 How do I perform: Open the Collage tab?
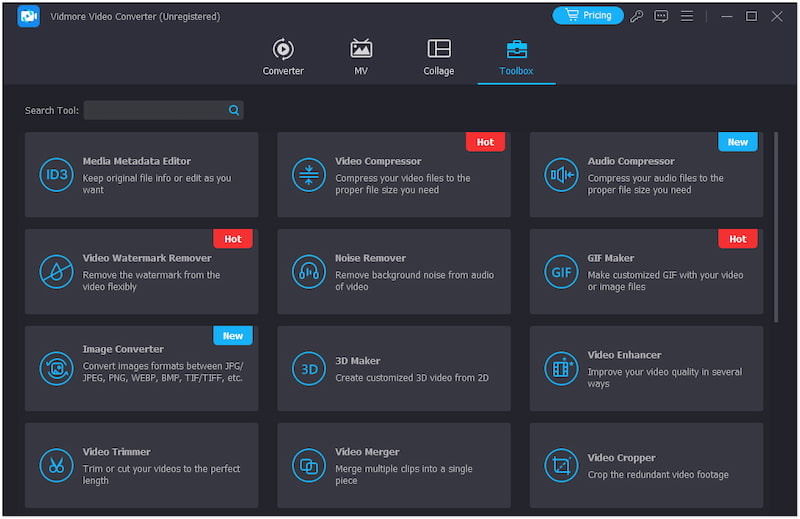tap(438, 57)
